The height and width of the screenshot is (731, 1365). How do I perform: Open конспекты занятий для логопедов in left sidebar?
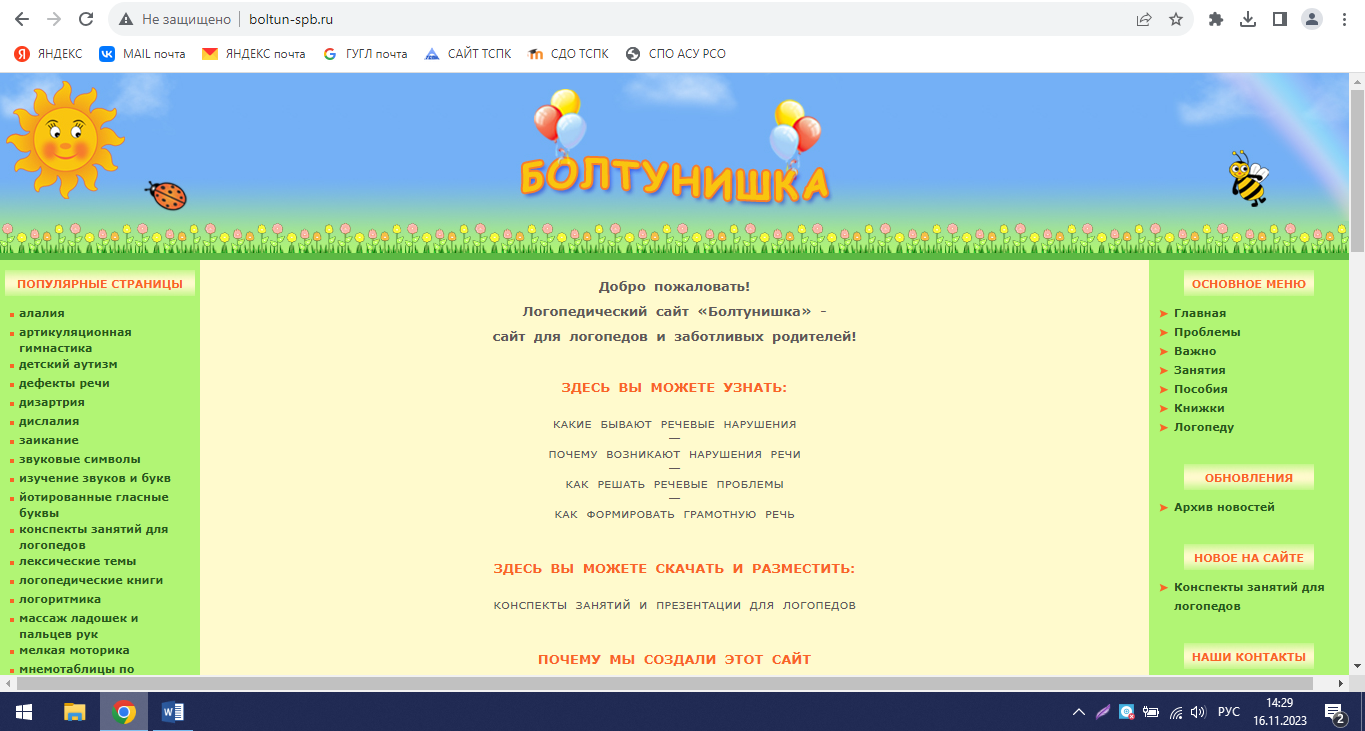coord(94,537)
